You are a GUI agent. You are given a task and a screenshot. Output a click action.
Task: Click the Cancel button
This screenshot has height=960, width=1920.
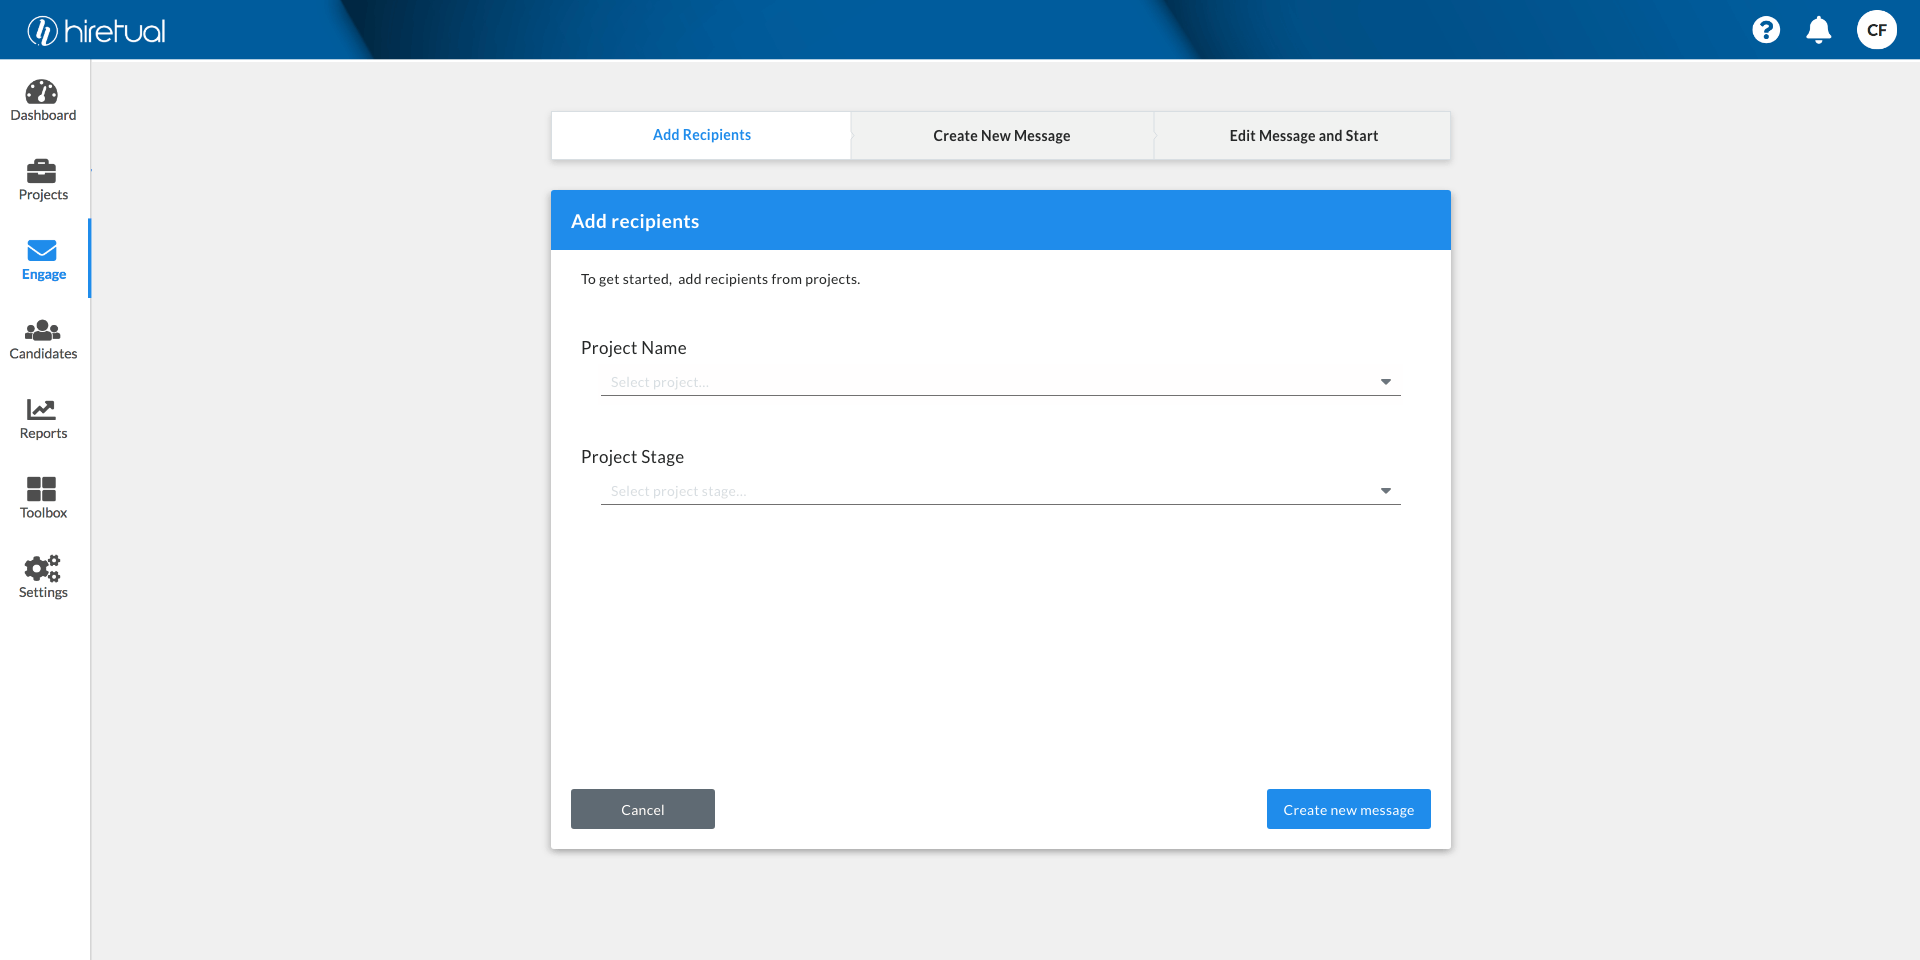click(x=643, y=809)
